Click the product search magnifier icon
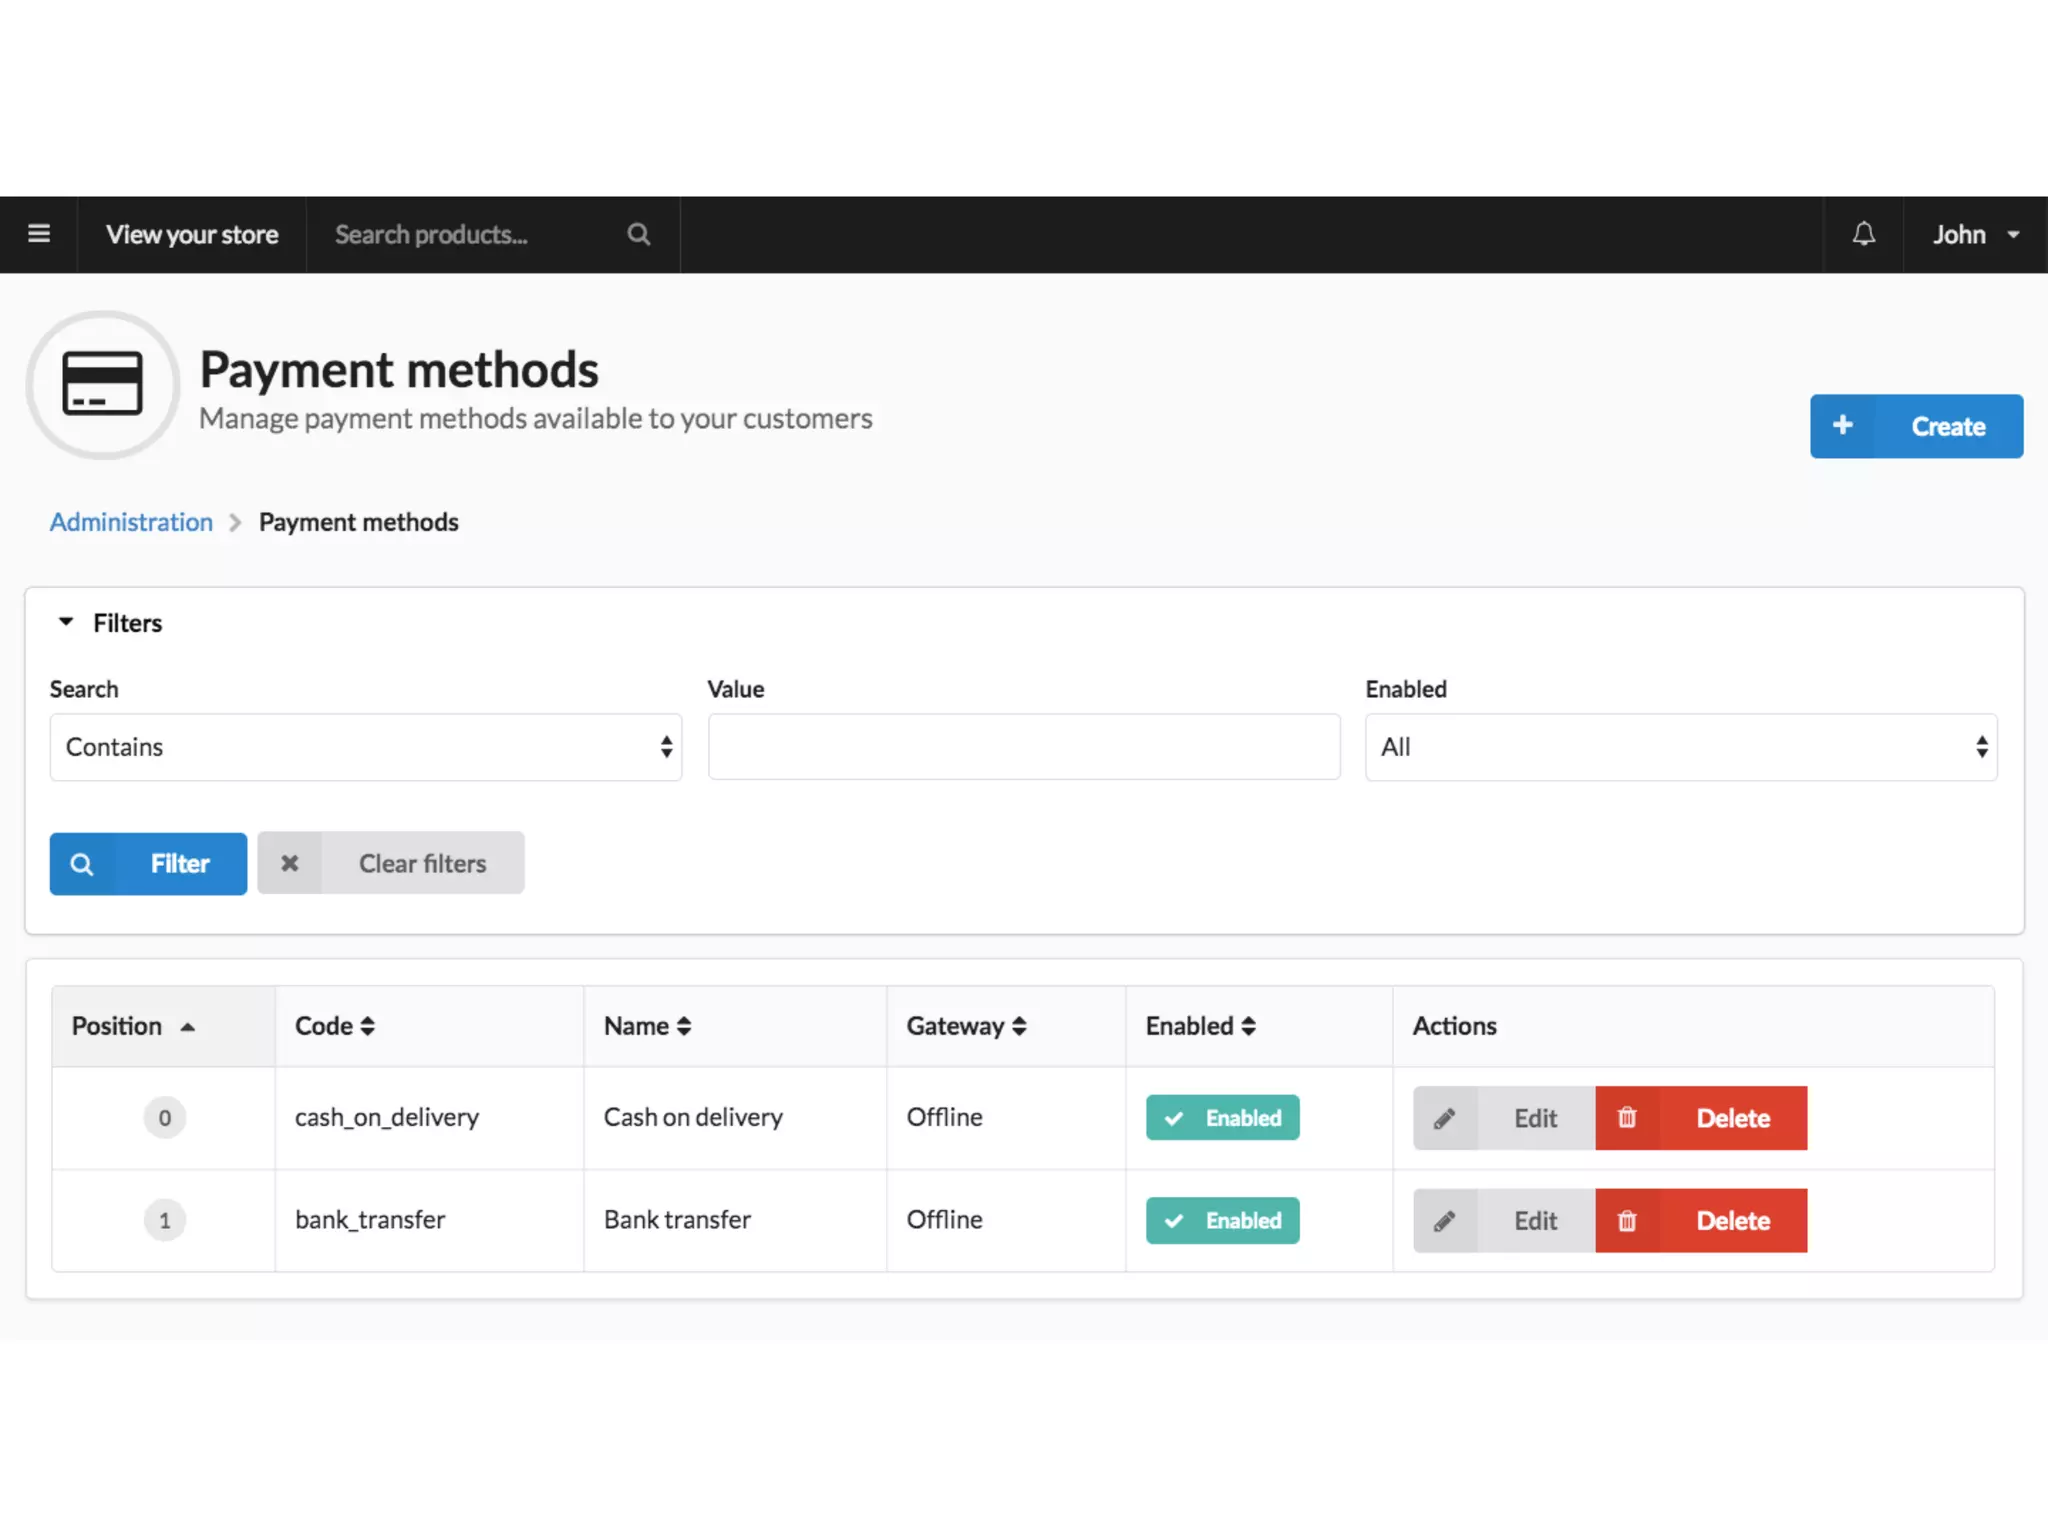 pyautogui.click(x=638, y=234)
